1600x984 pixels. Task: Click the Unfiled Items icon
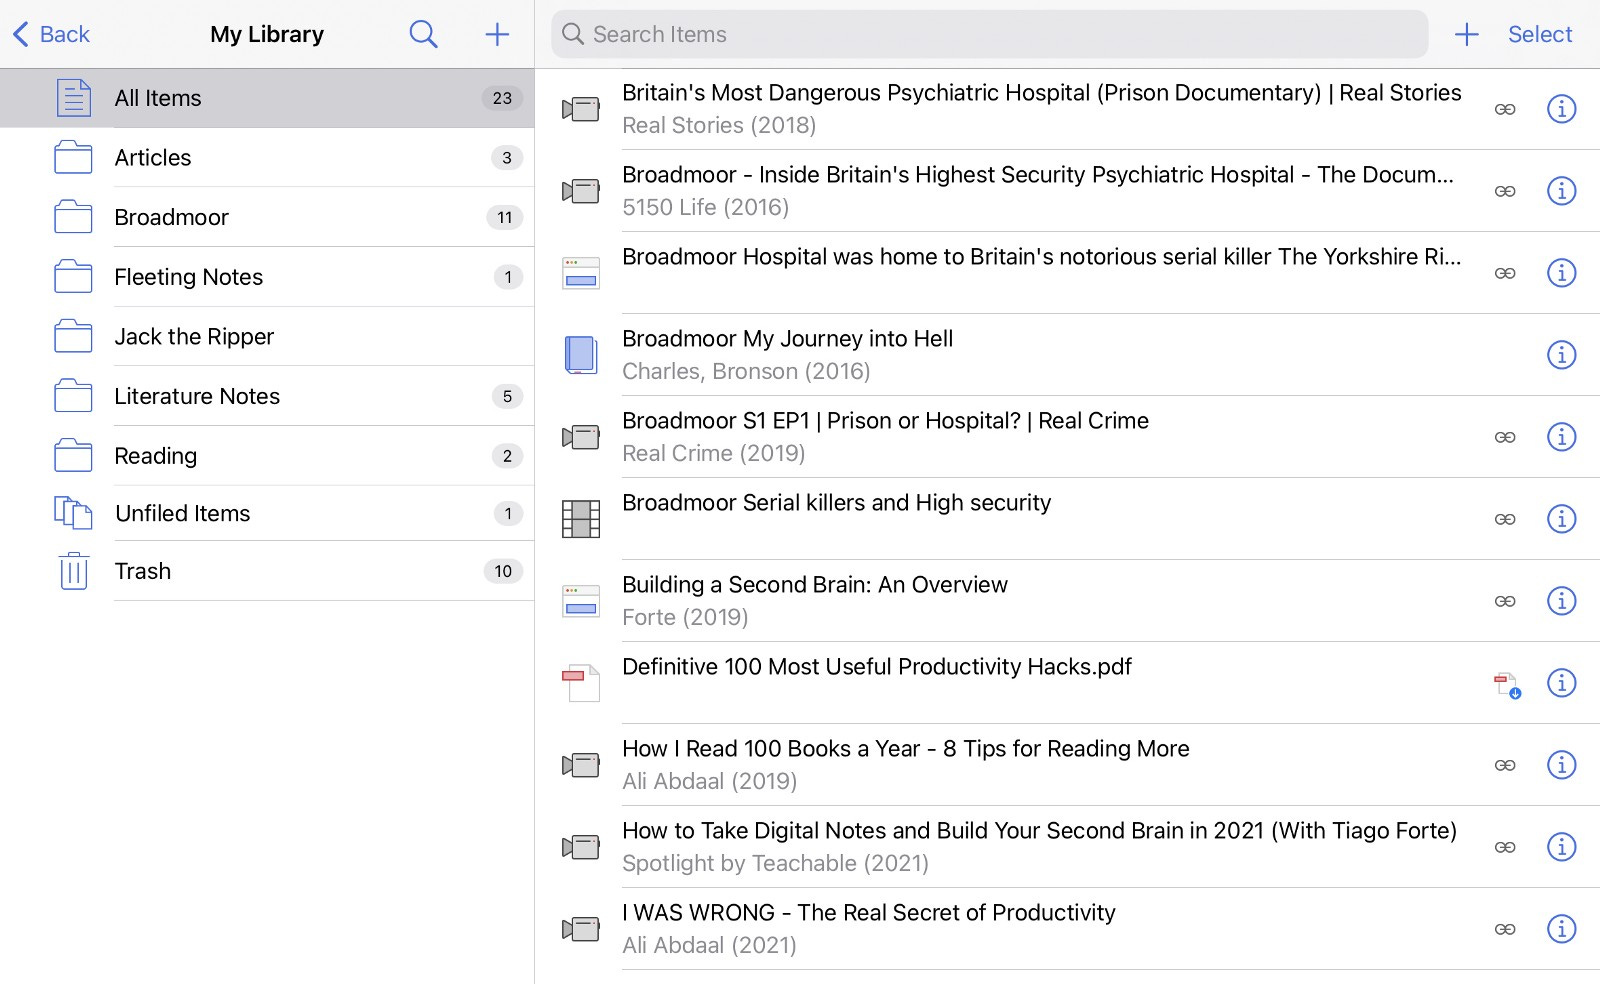[73, 513]
